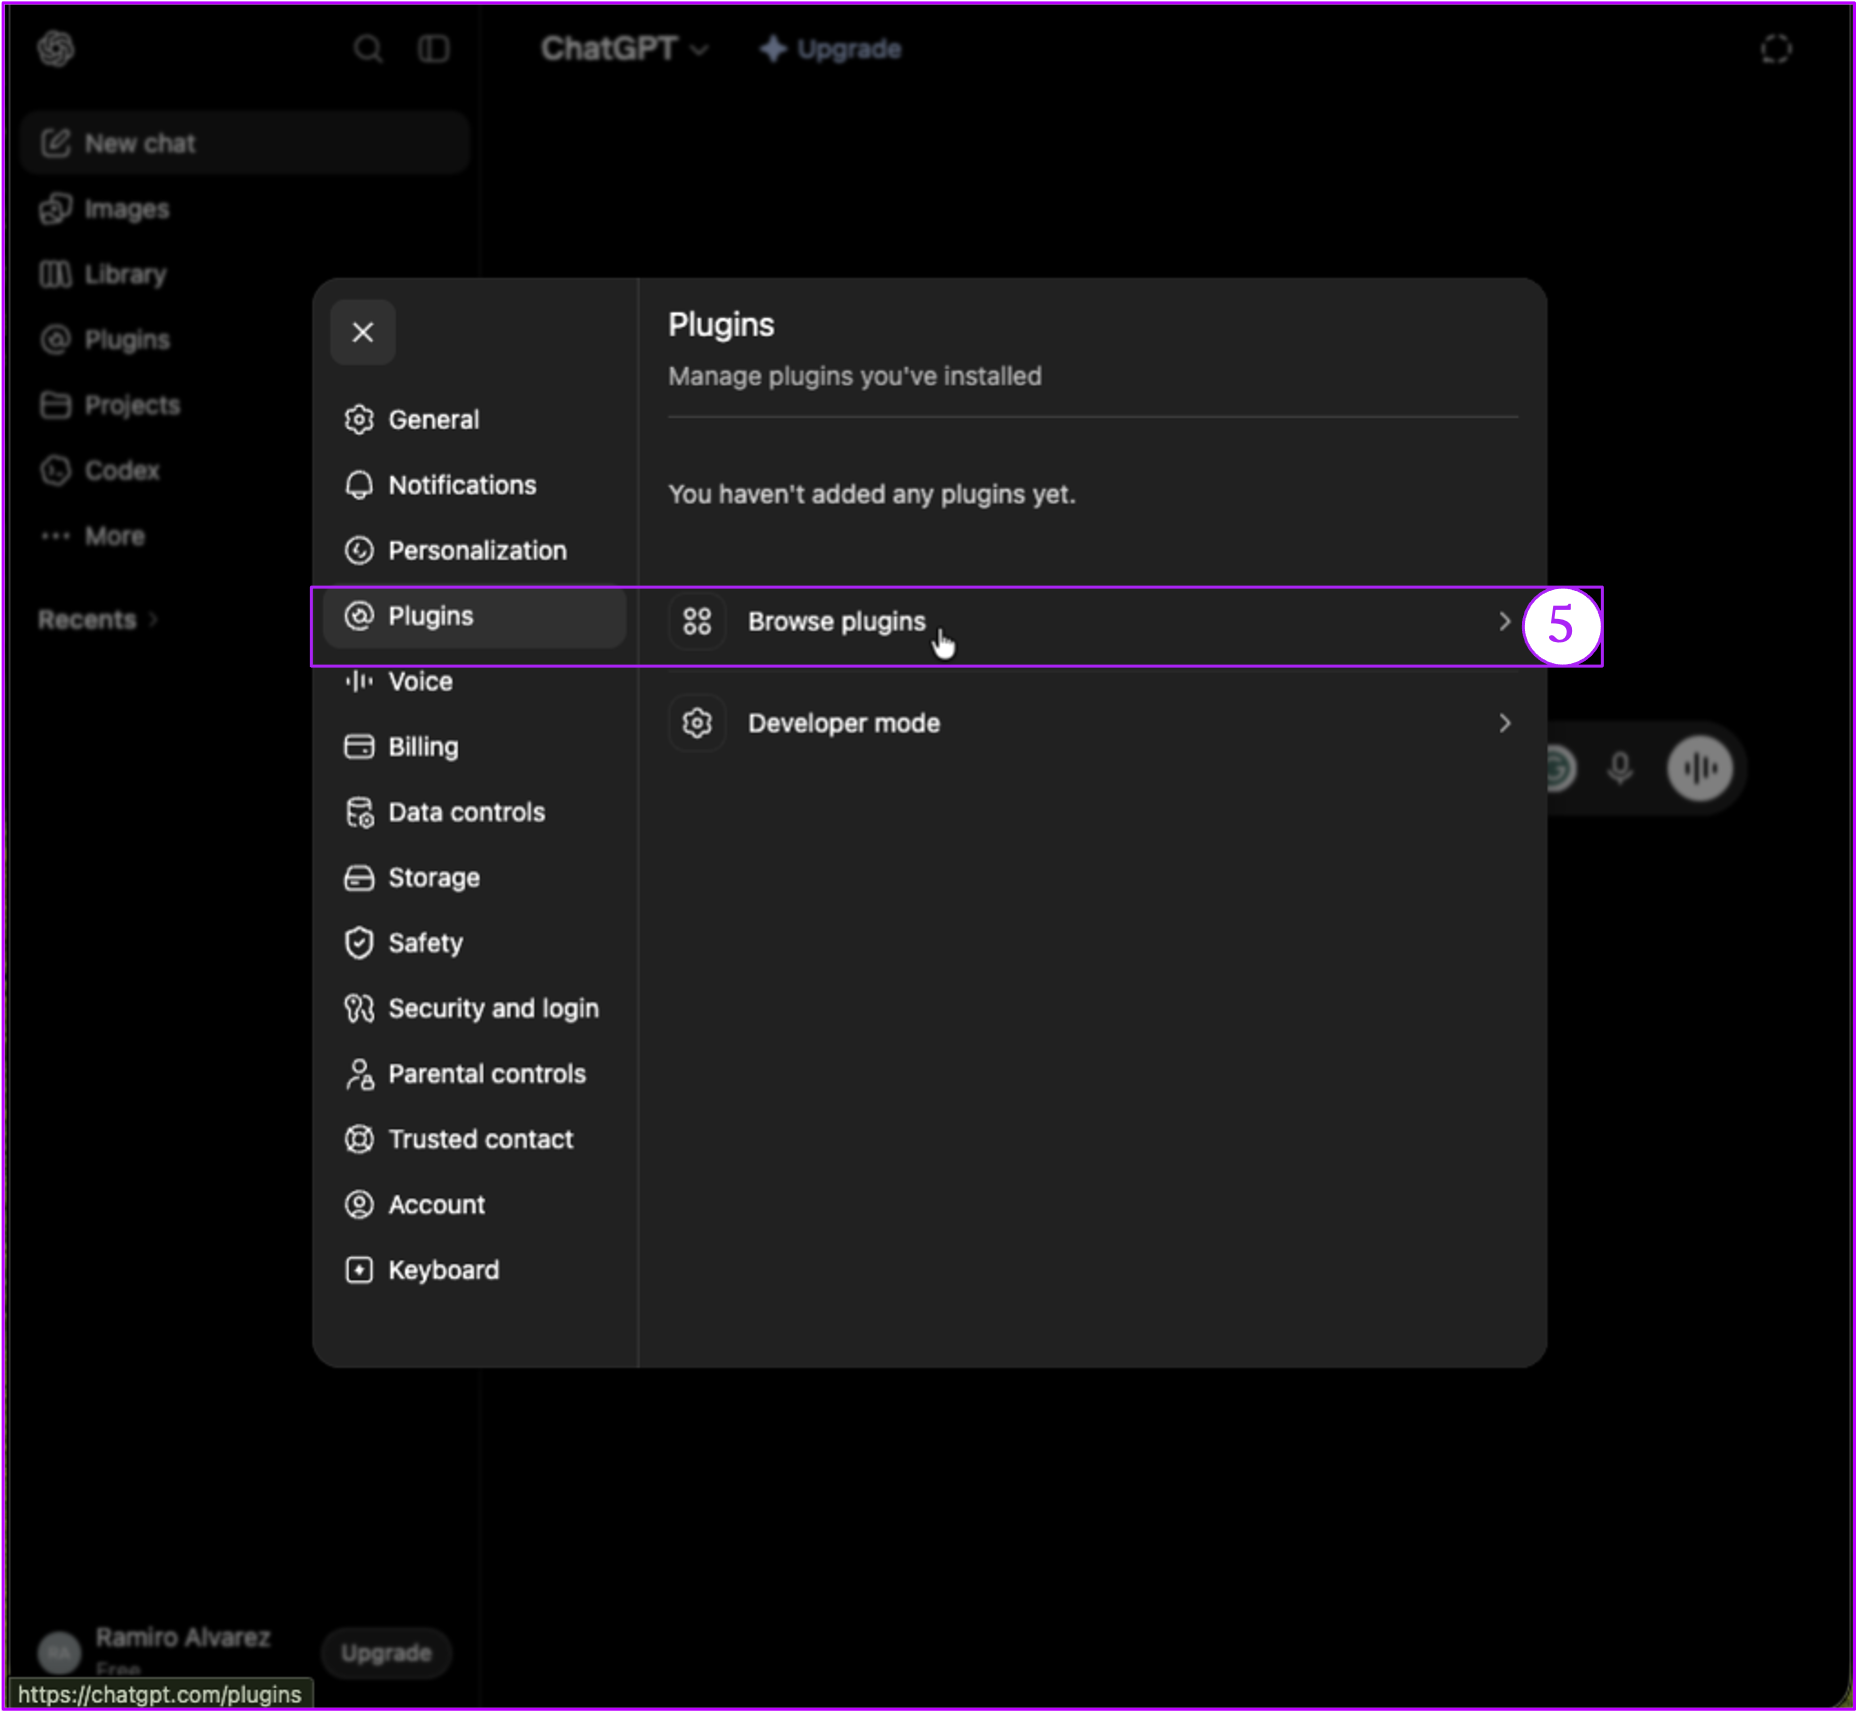Click the Upgrade sparkle icon in header

point(773,48)
